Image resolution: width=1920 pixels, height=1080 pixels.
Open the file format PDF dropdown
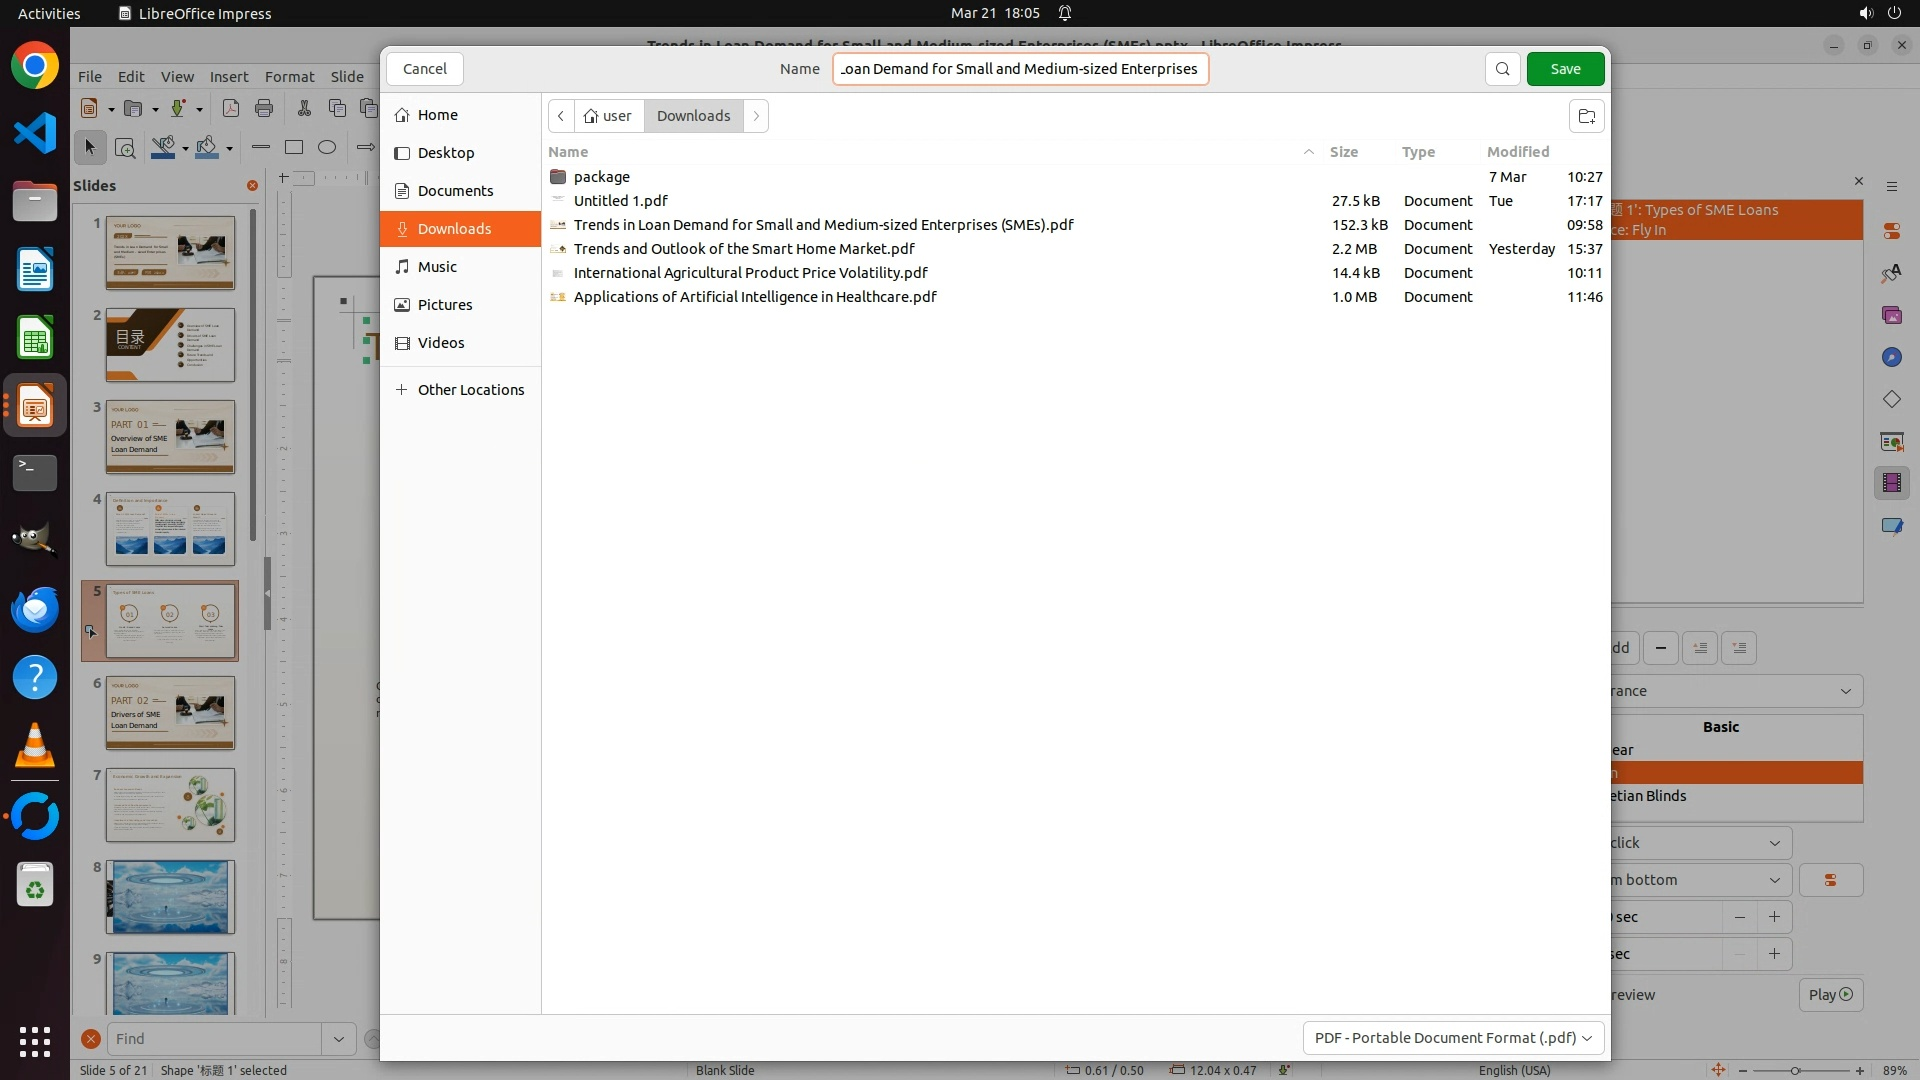[1453, 1038]
